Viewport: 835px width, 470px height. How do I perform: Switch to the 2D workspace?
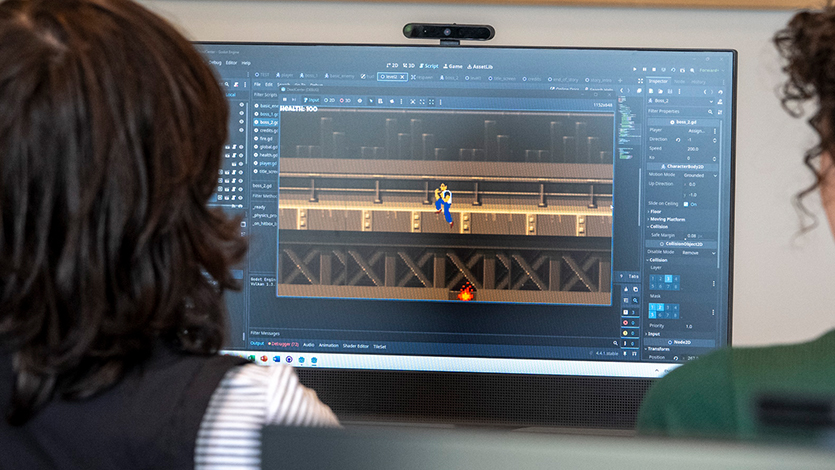(x=392, y=65)
